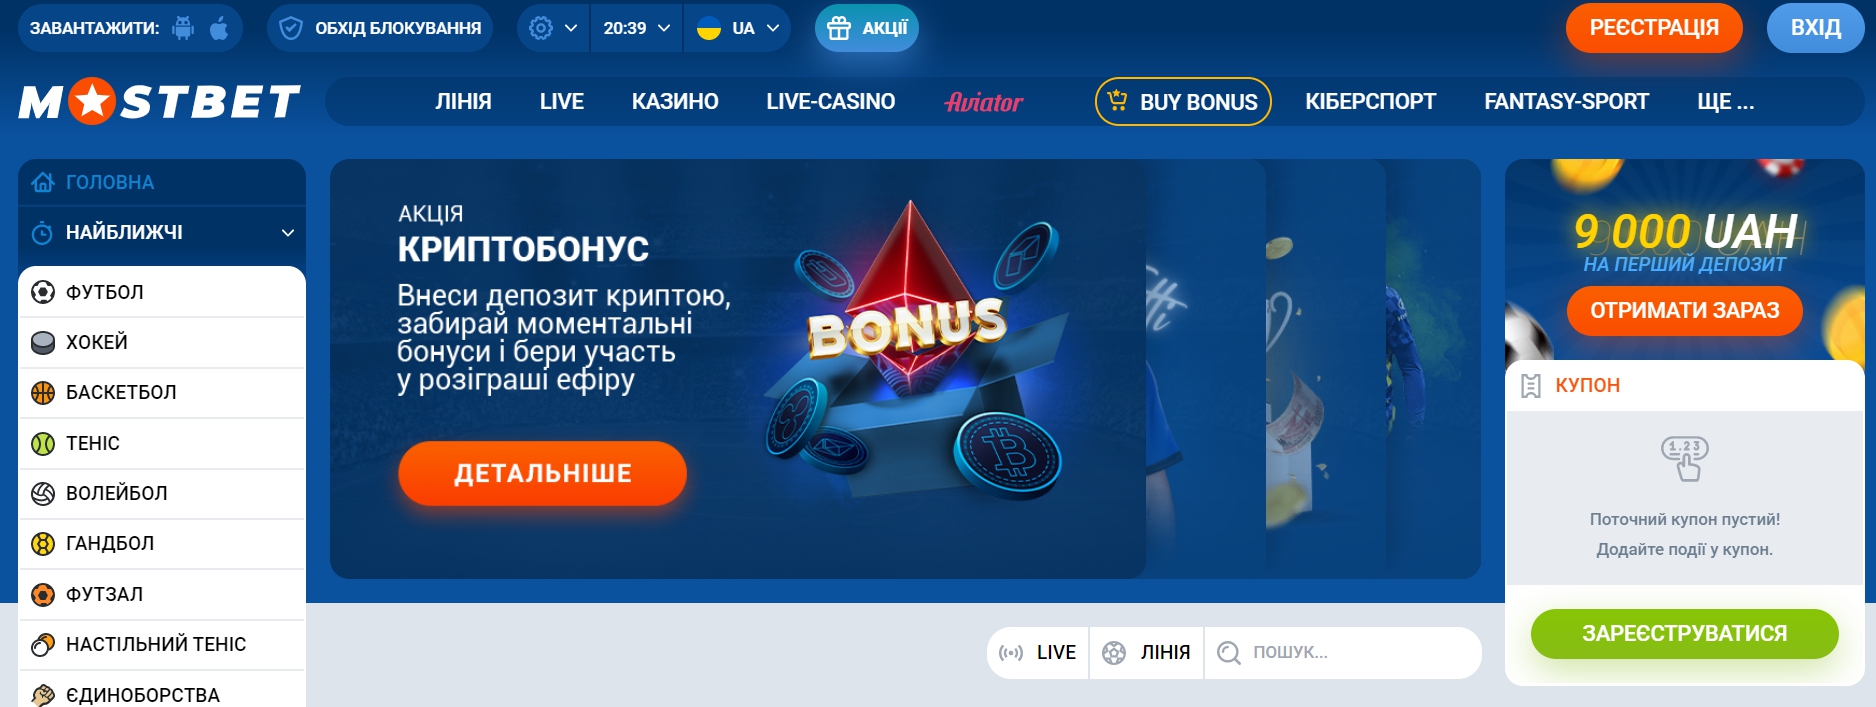This screenshot has height=707, width=1876.
Task: Click the Mostbet logo
Action: pyautogui.click(x=160, y=101)
